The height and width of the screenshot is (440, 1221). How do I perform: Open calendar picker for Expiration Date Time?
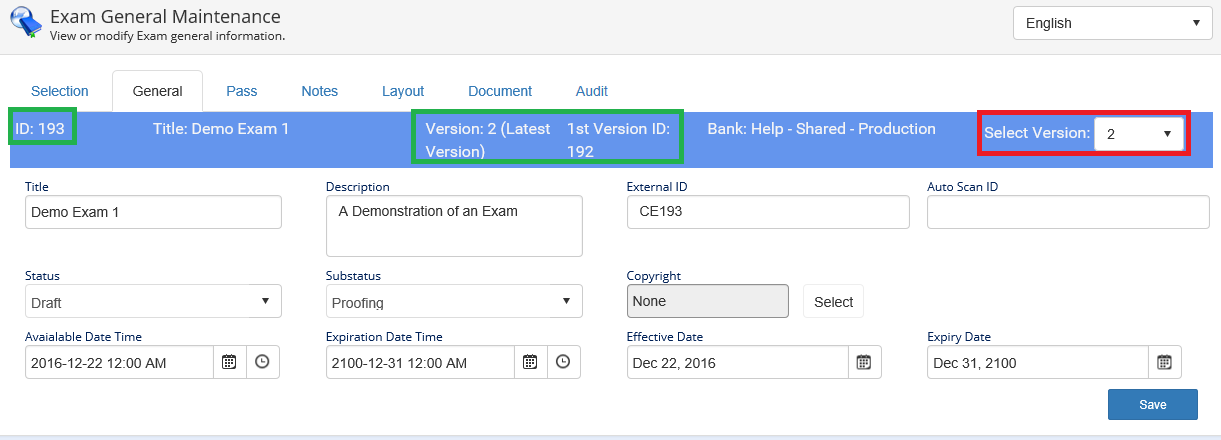[x=530, y=362]
